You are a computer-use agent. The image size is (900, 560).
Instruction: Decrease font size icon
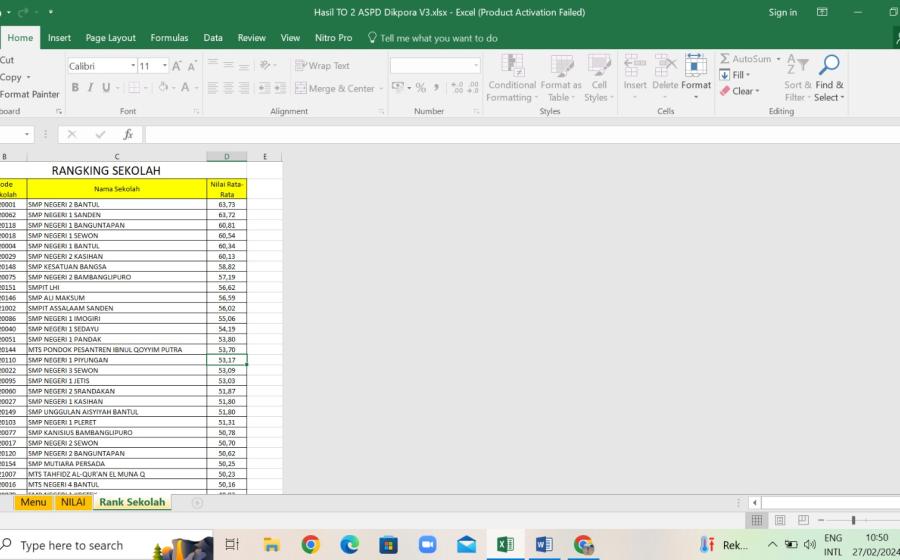(x=192, y=66)
